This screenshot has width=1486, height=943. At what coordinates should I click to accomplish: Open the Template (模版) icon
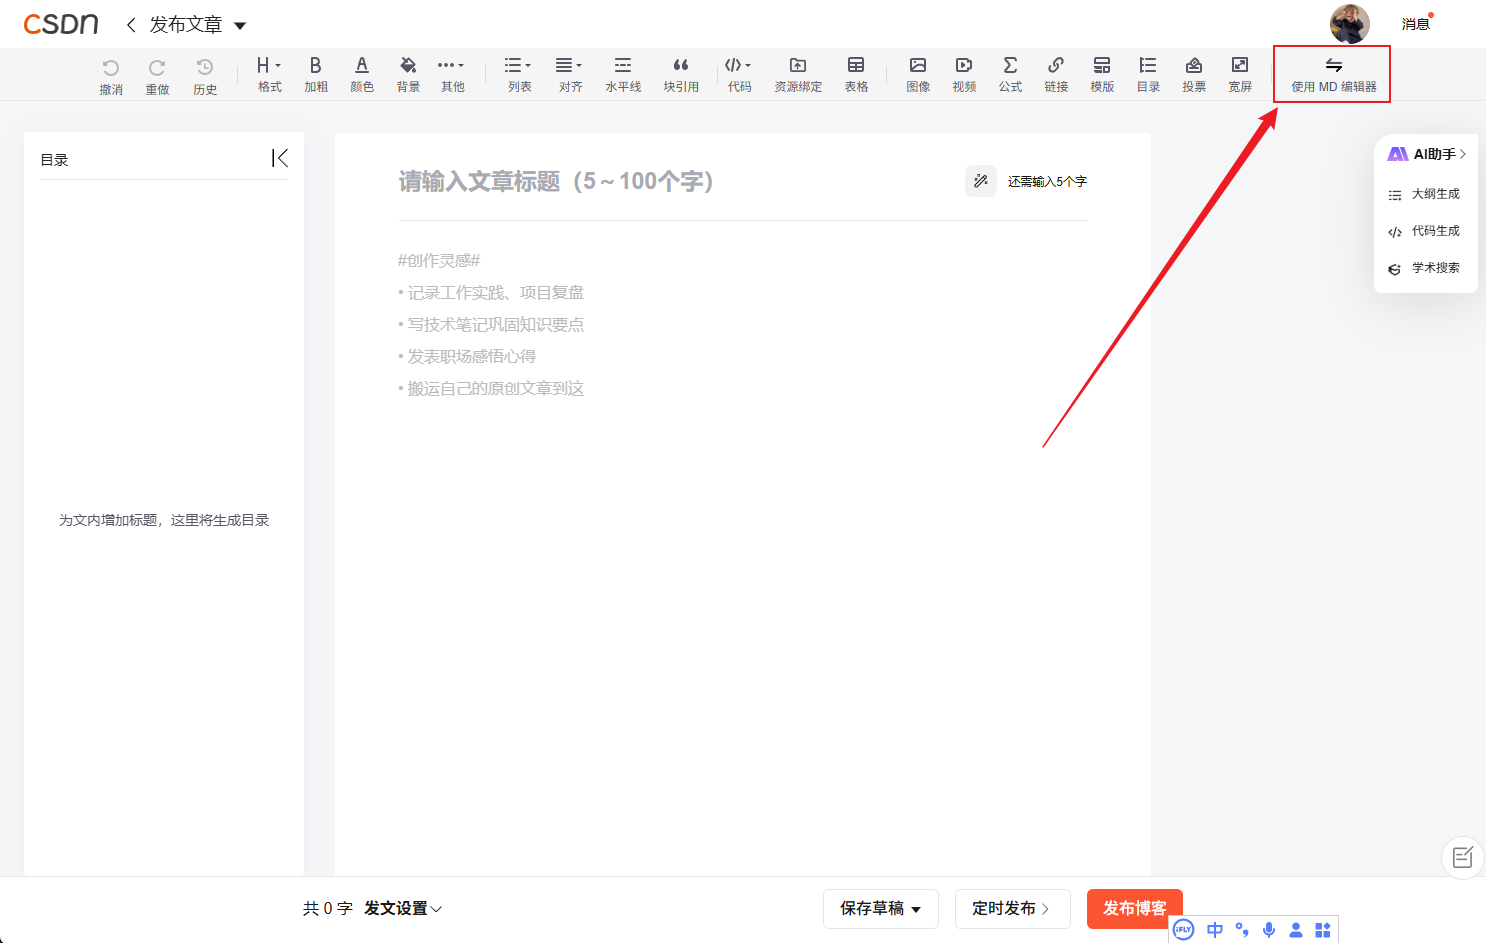[1102, 74]
